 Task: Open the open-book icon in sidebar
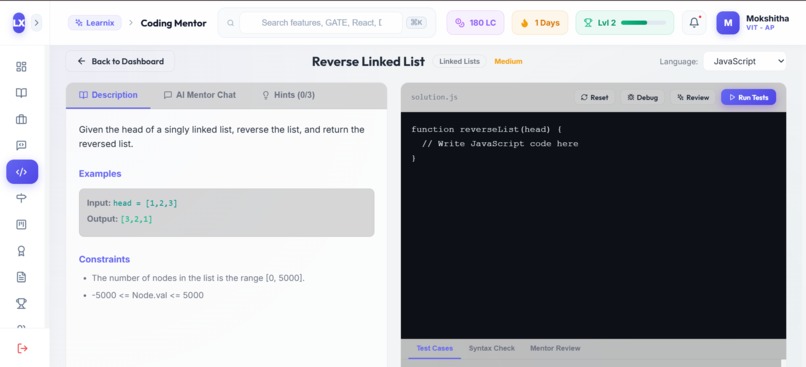pyautogui.click(x=21, y=93)
